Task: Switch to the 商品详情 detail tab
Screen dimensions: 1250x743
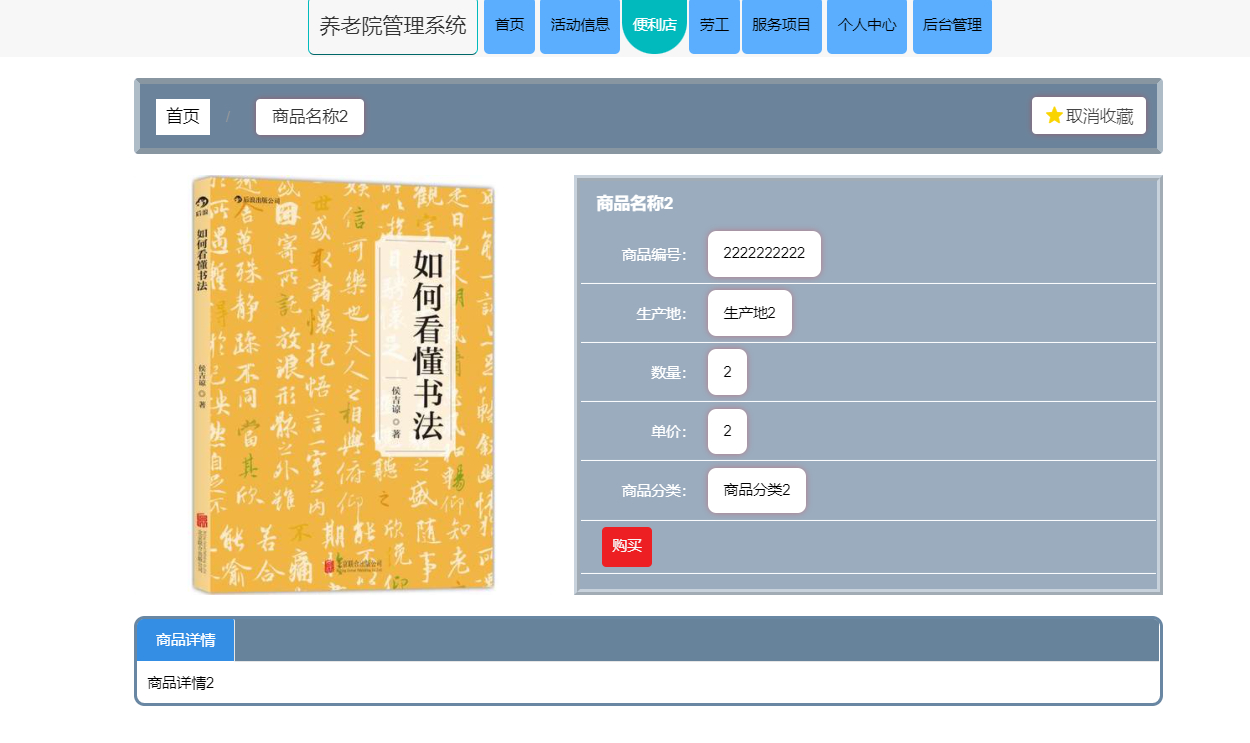Action: 188,639
